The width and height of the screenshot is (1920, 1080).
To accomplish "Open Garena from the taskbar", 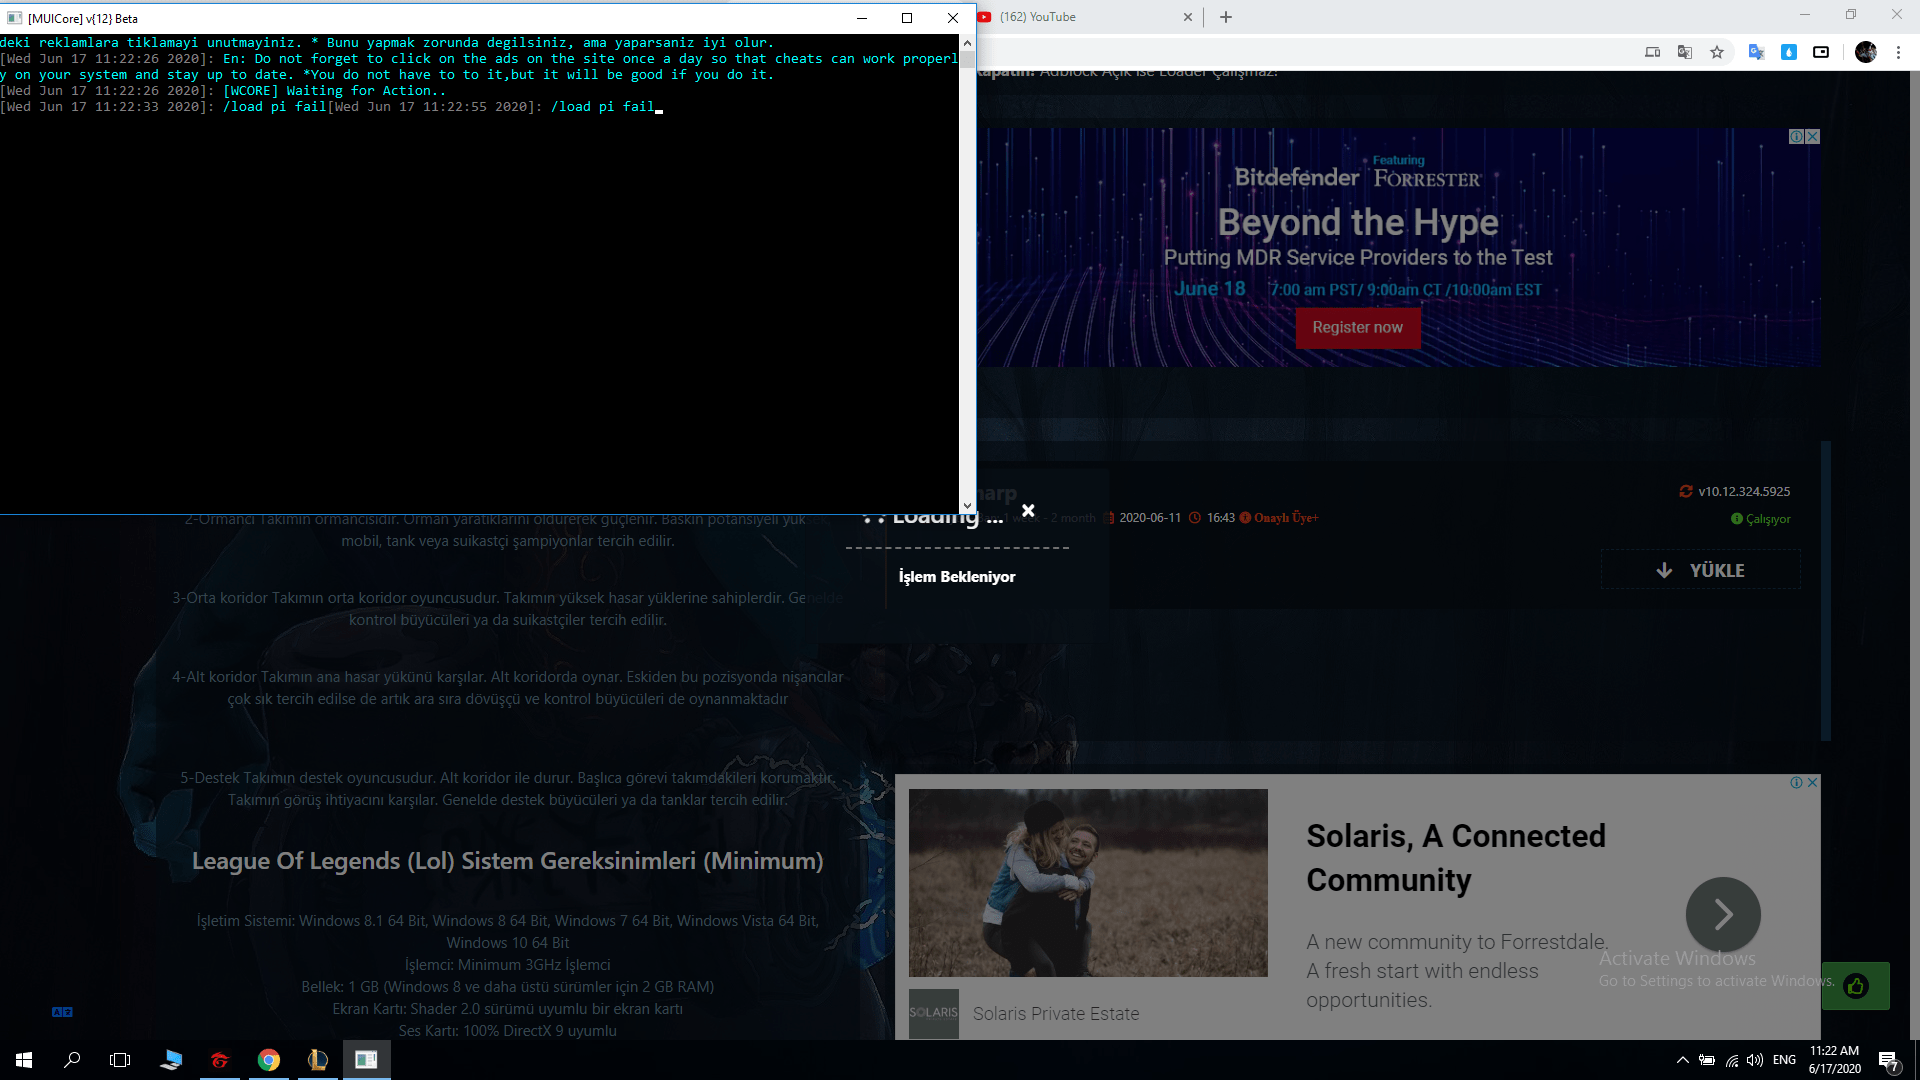I will coord(219,1060).
